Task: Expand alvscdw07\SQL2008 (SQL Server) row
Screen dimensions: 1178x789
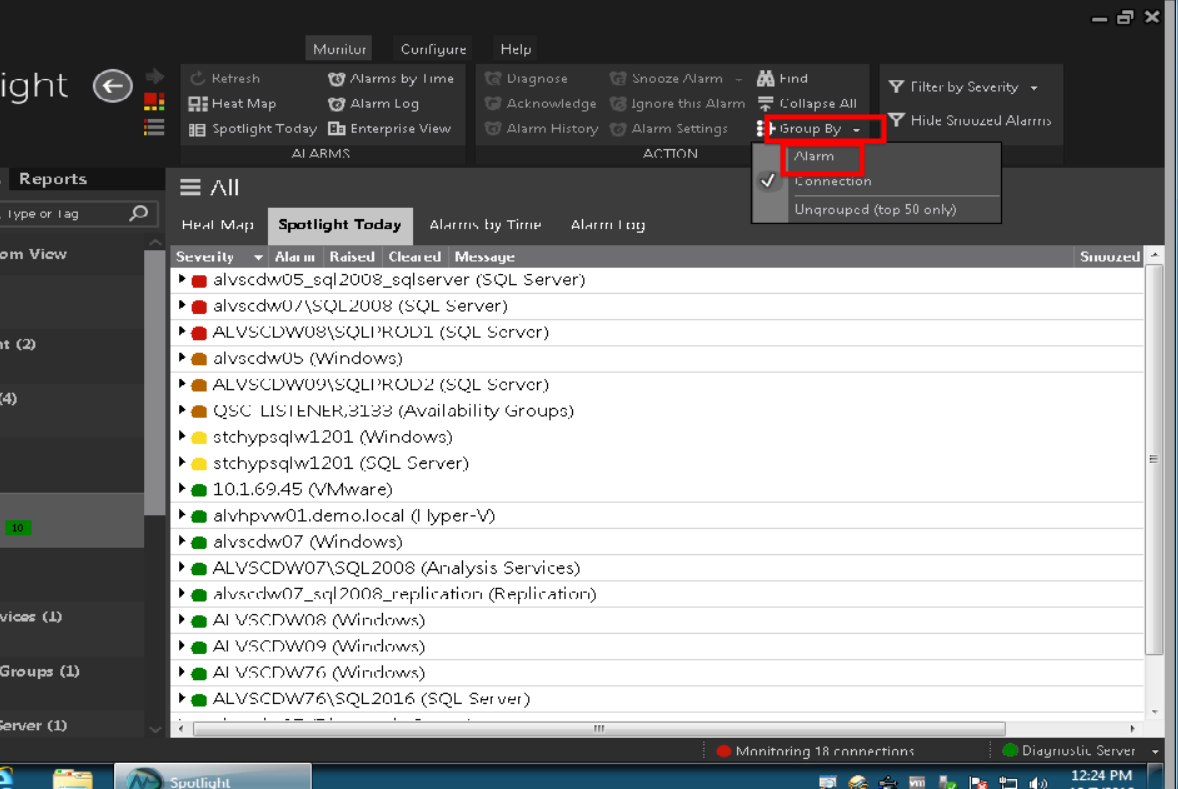Action: pyautogui.click(x=182, y=305)
